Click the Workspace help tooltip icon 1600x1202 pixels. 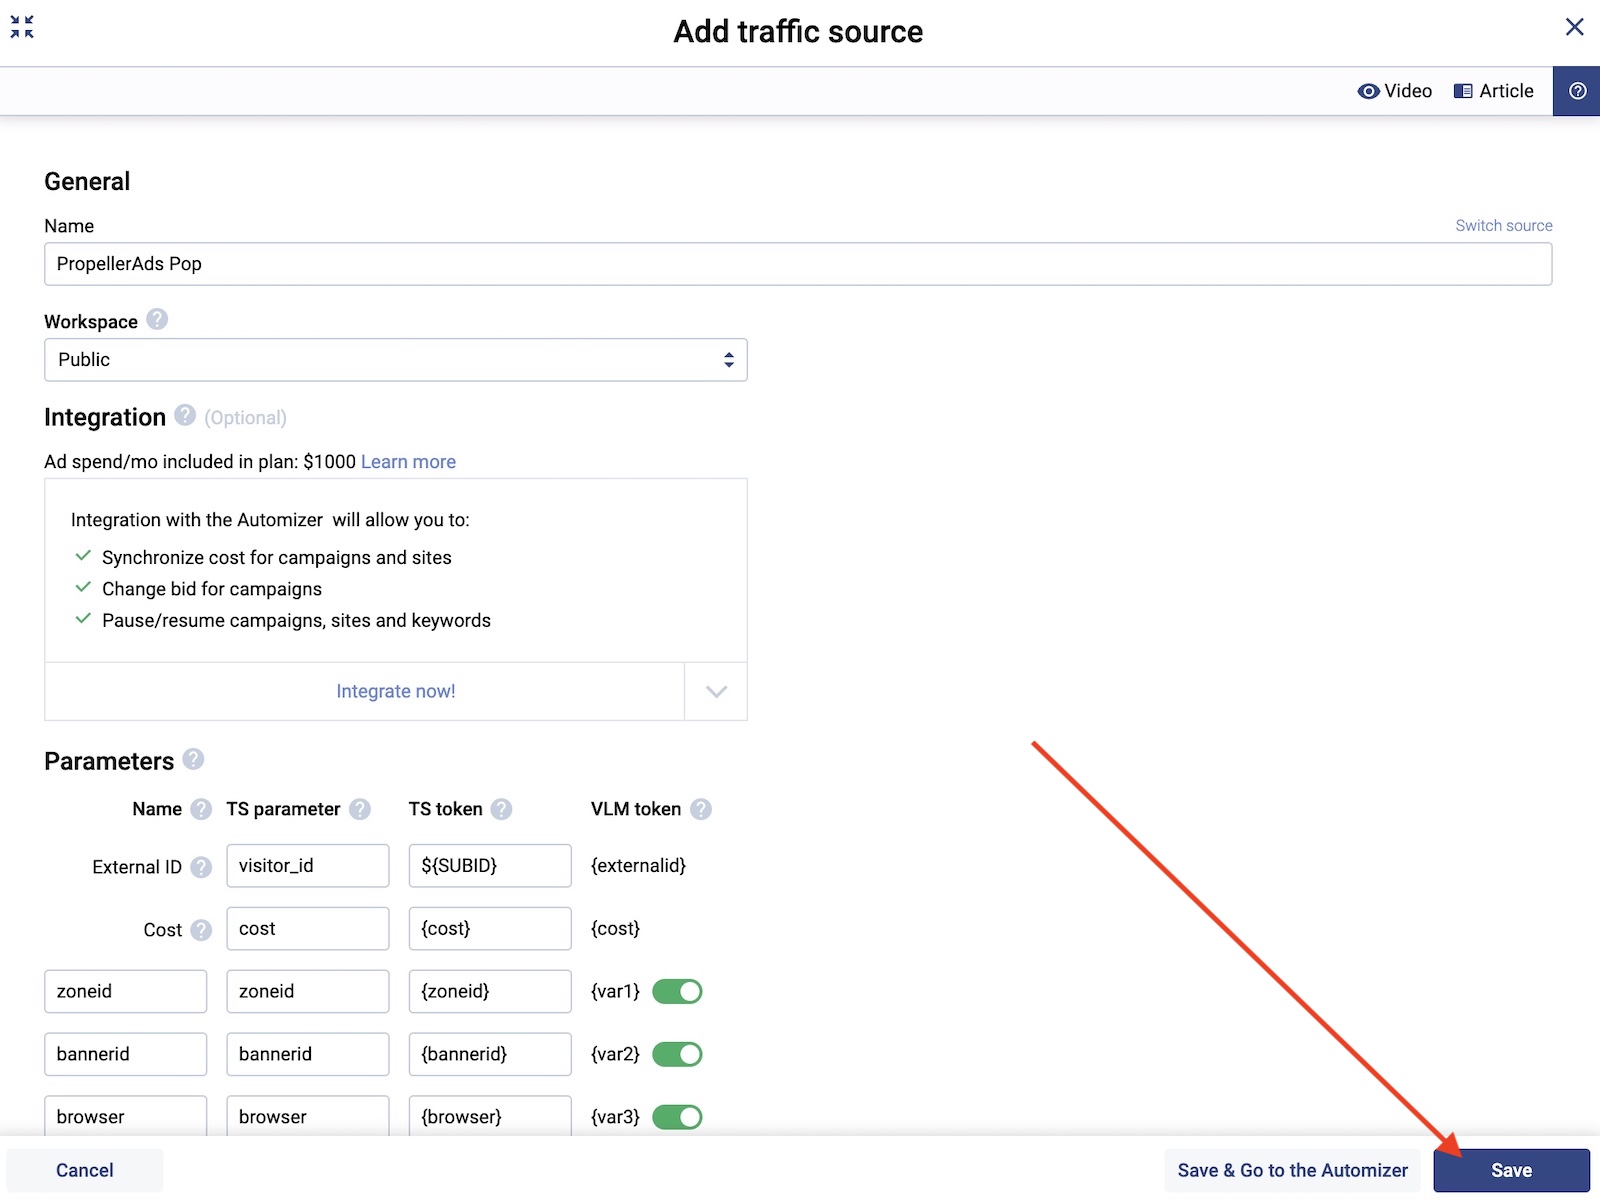coord(157,320)
